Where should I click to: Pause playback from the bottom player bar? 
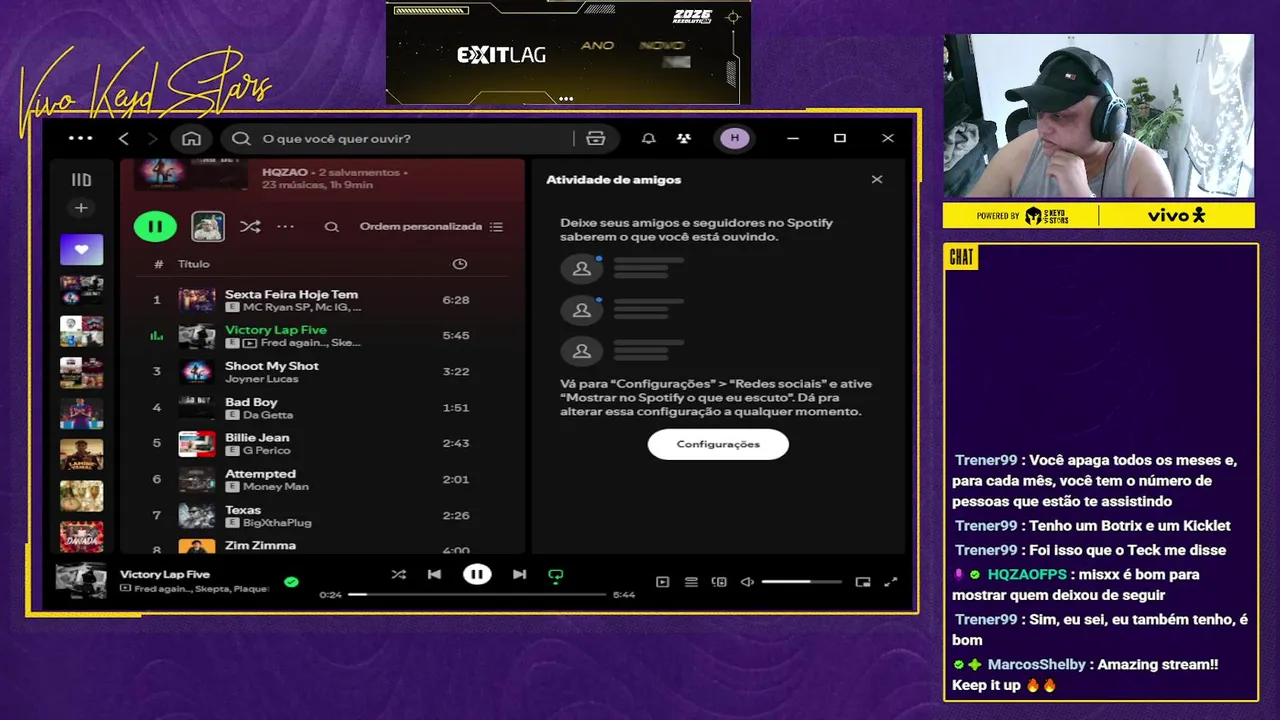pyautogui.click(x=477, y=574)
